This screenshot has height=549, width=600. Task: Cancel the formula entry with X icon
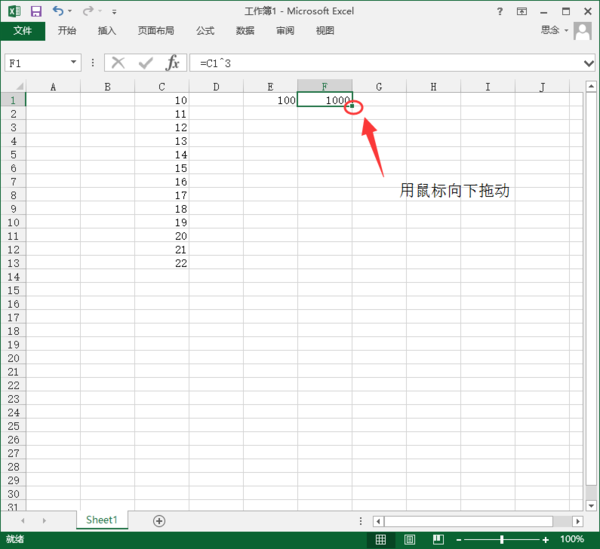pos(118,62)
